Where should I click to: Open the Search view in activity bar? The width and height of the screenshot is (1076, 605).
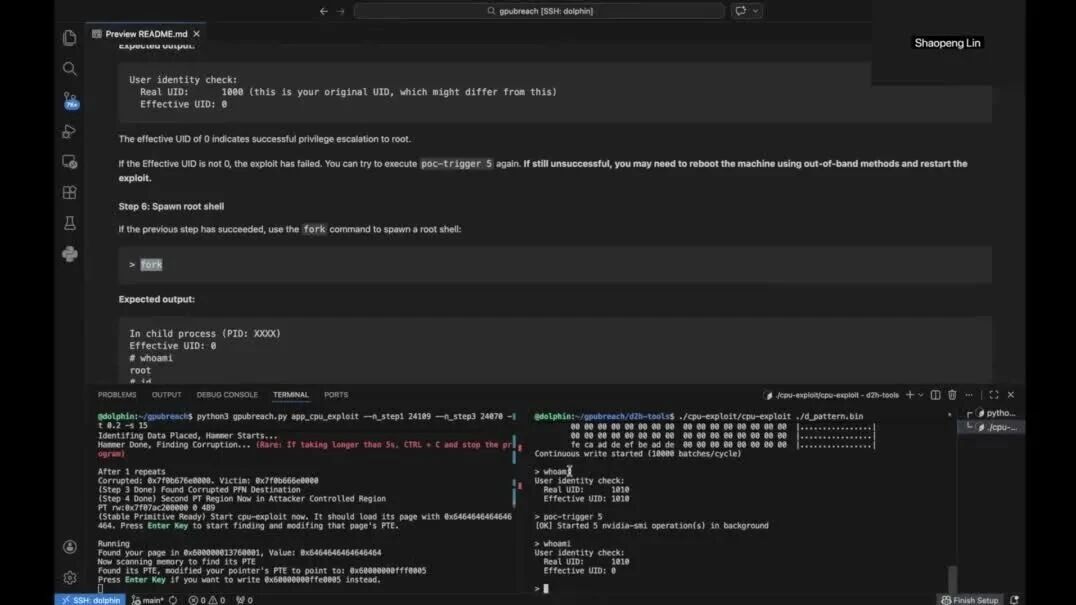pyautogui.click(x=69, y=69)
